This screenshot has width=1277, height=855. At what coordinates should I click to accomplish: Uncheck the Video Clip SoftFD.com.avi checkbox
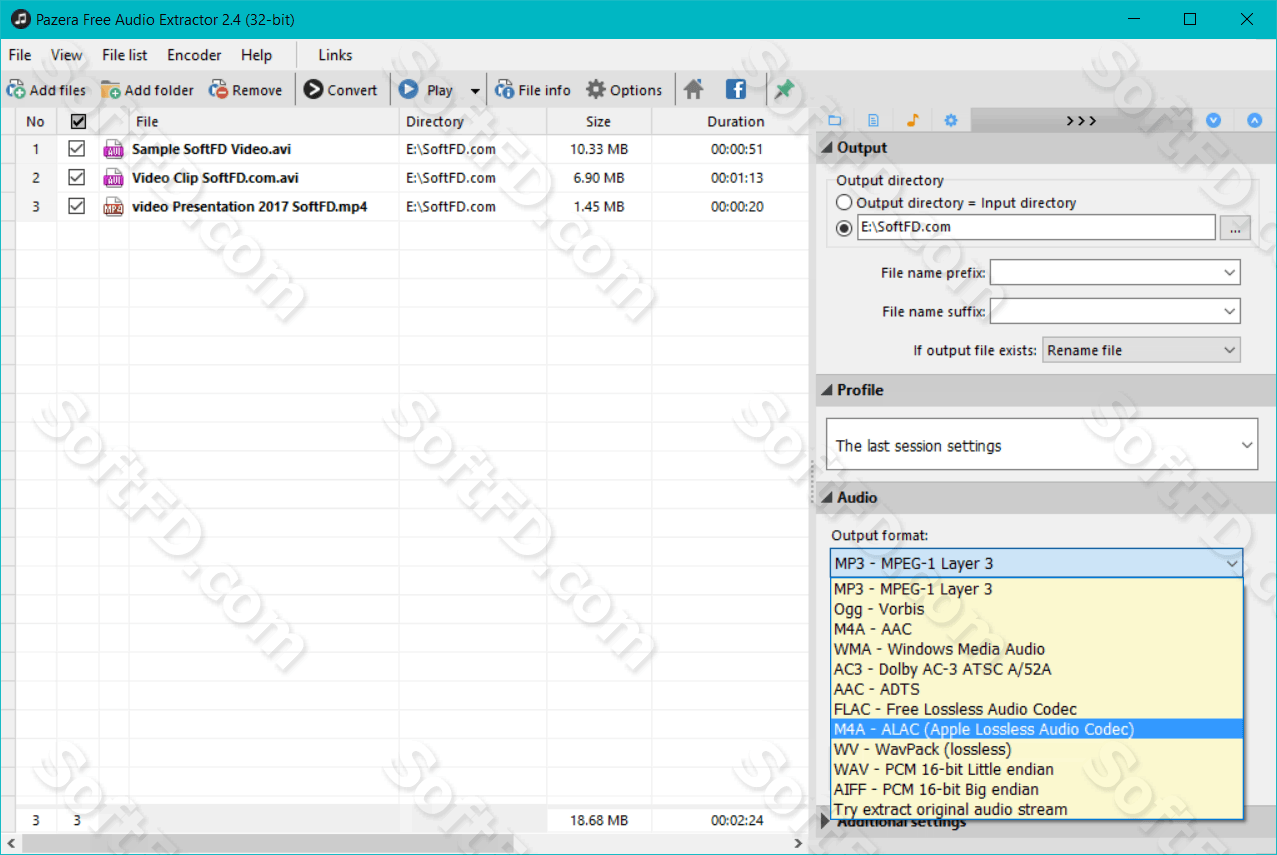[77, 177]
